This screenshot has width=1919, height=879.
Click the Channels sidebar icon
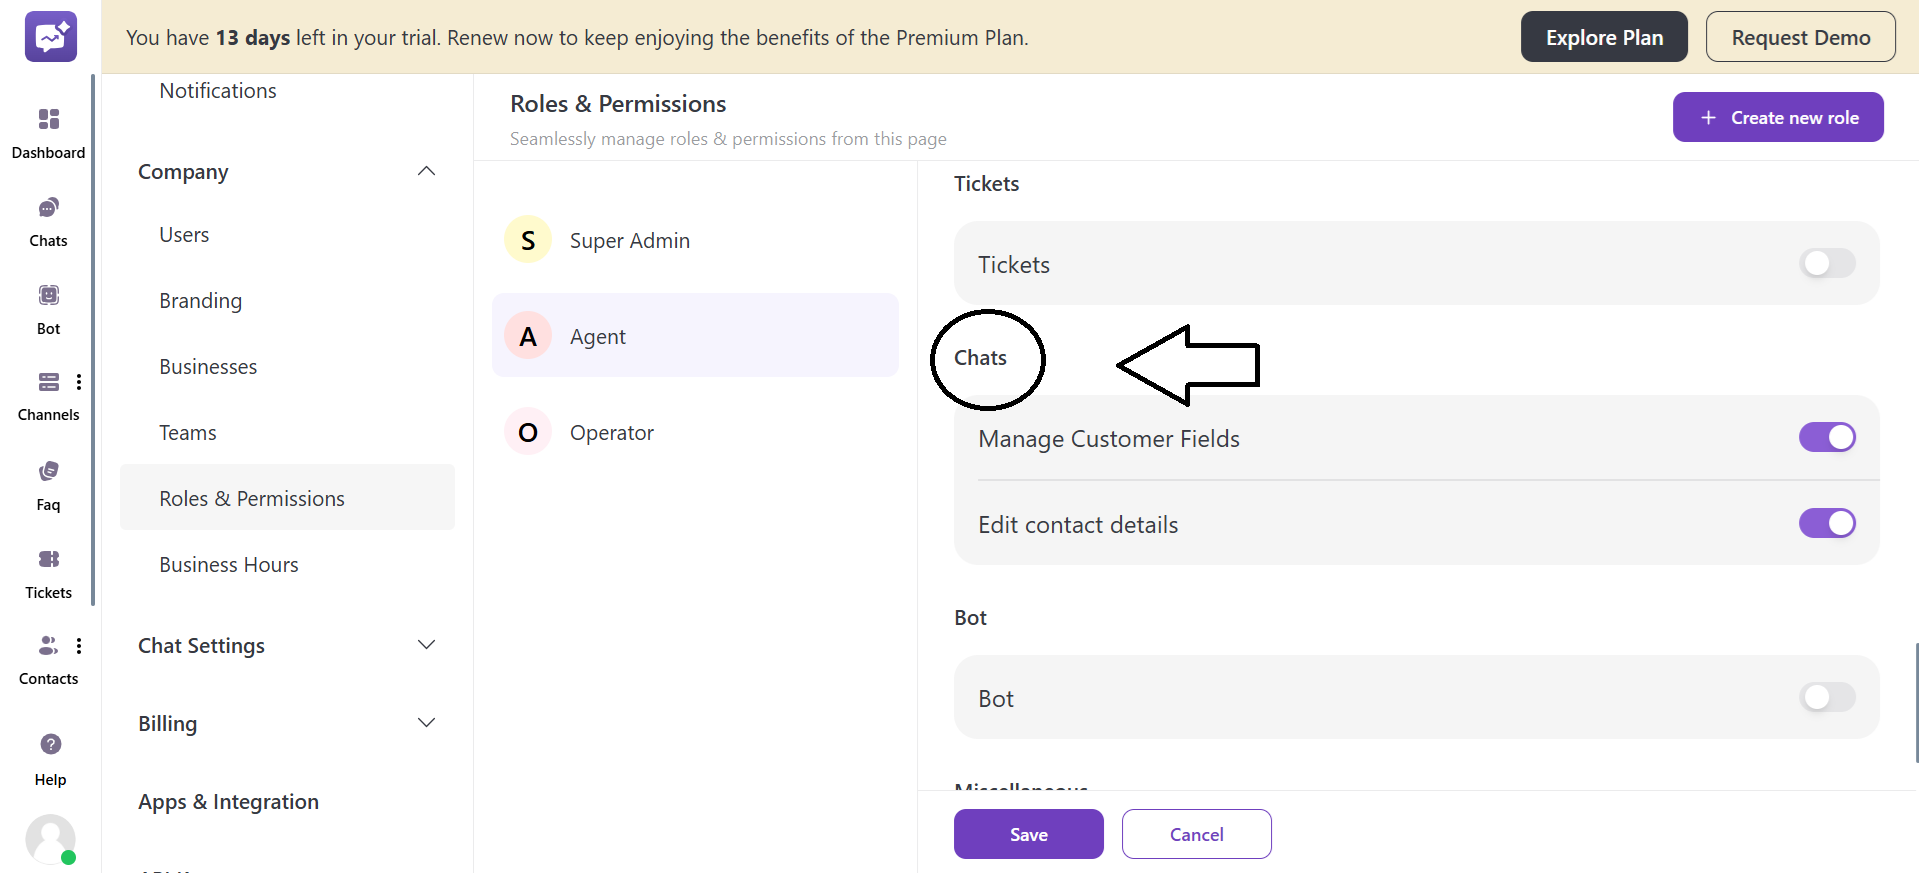tap(48, 382)
